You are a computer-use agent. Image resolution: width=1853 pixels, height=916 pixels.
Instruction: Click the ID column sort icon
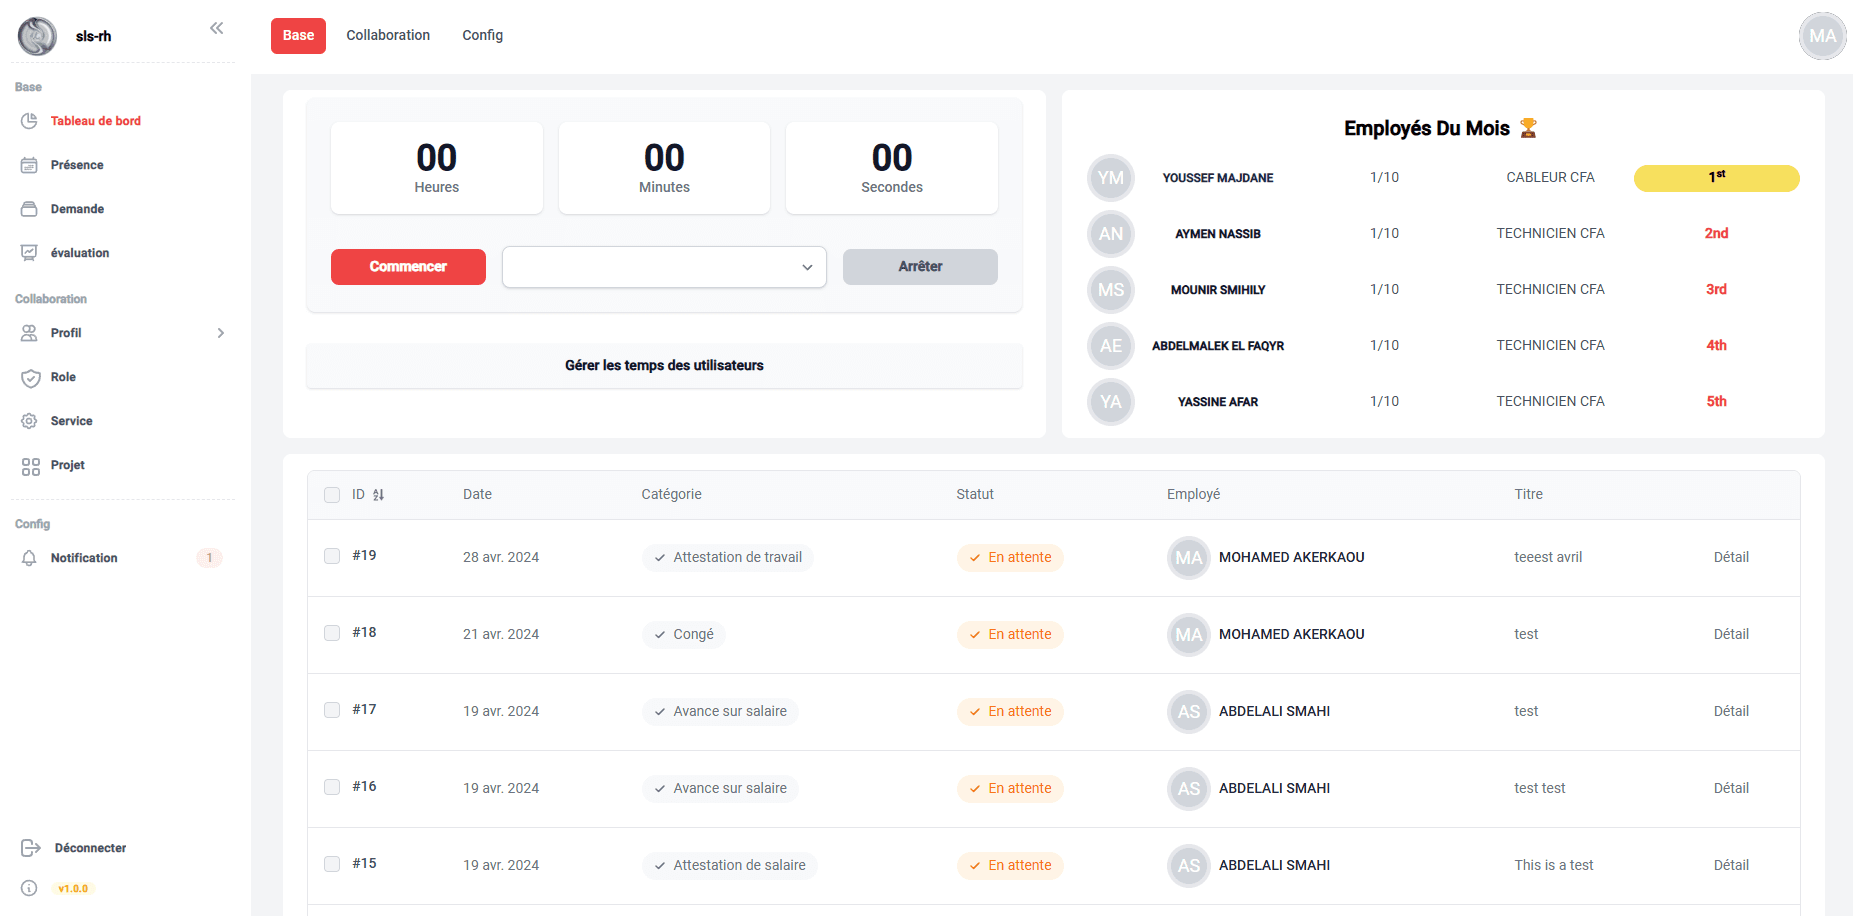tap(378, 495)
